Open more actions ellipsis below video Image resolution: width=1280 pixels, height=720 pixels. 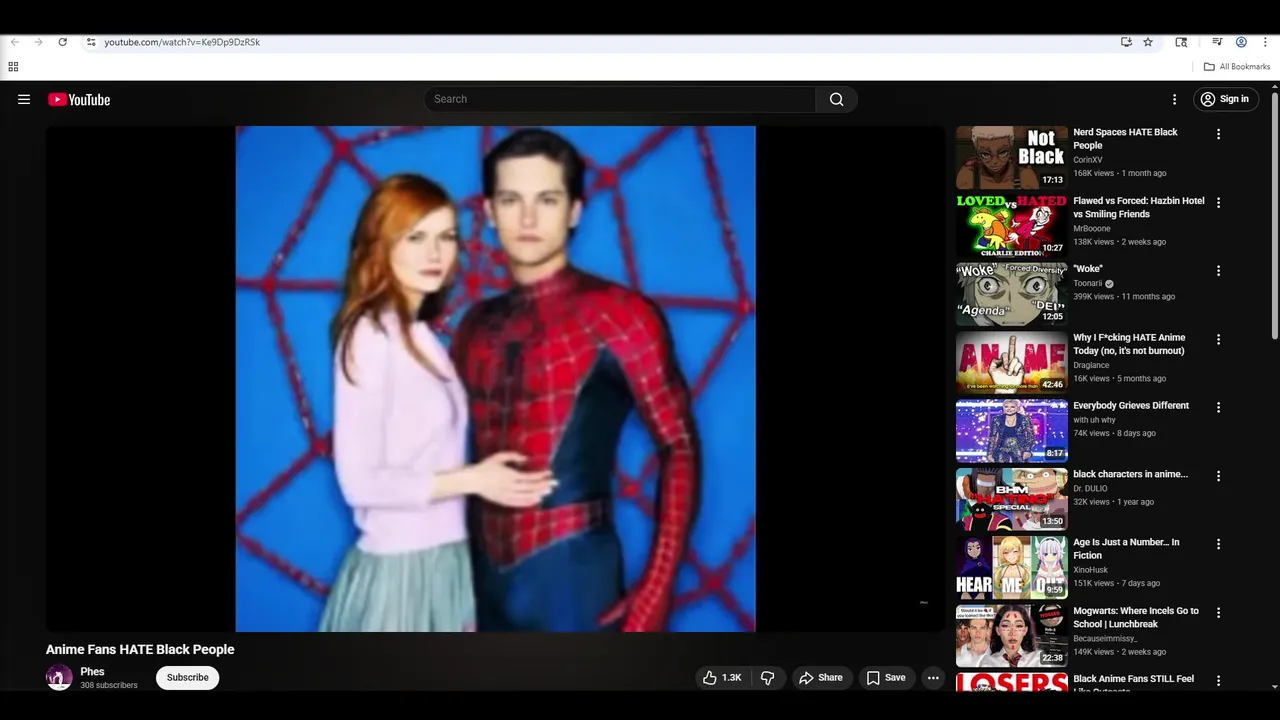coord(933,678)
